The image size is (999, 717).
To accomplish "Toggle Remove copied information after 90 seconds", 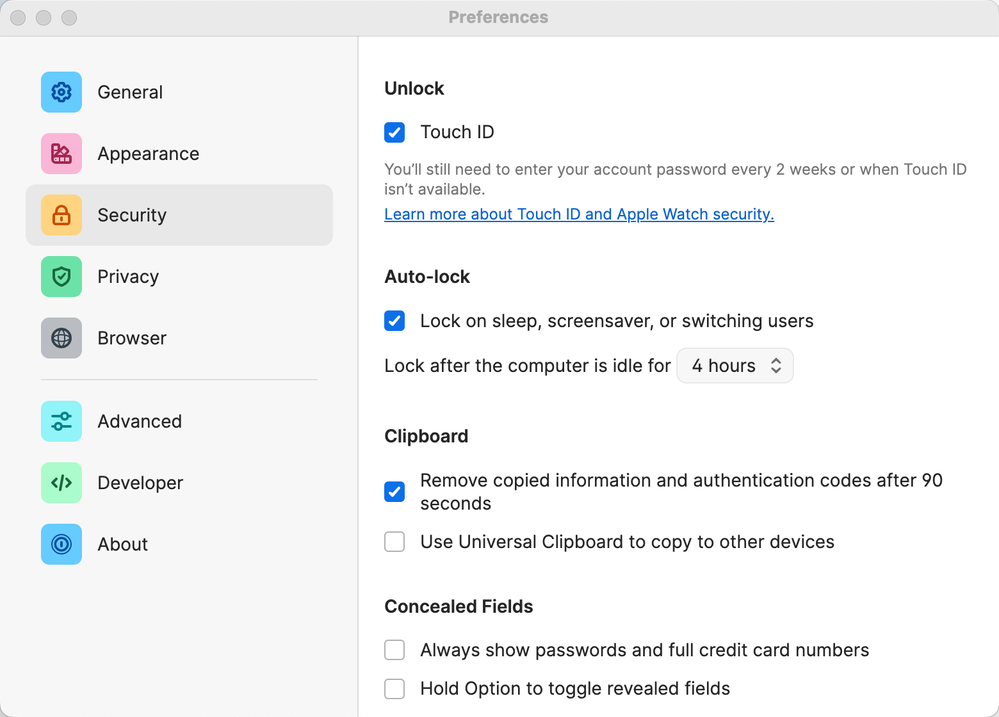I will (x=395, y=492).
